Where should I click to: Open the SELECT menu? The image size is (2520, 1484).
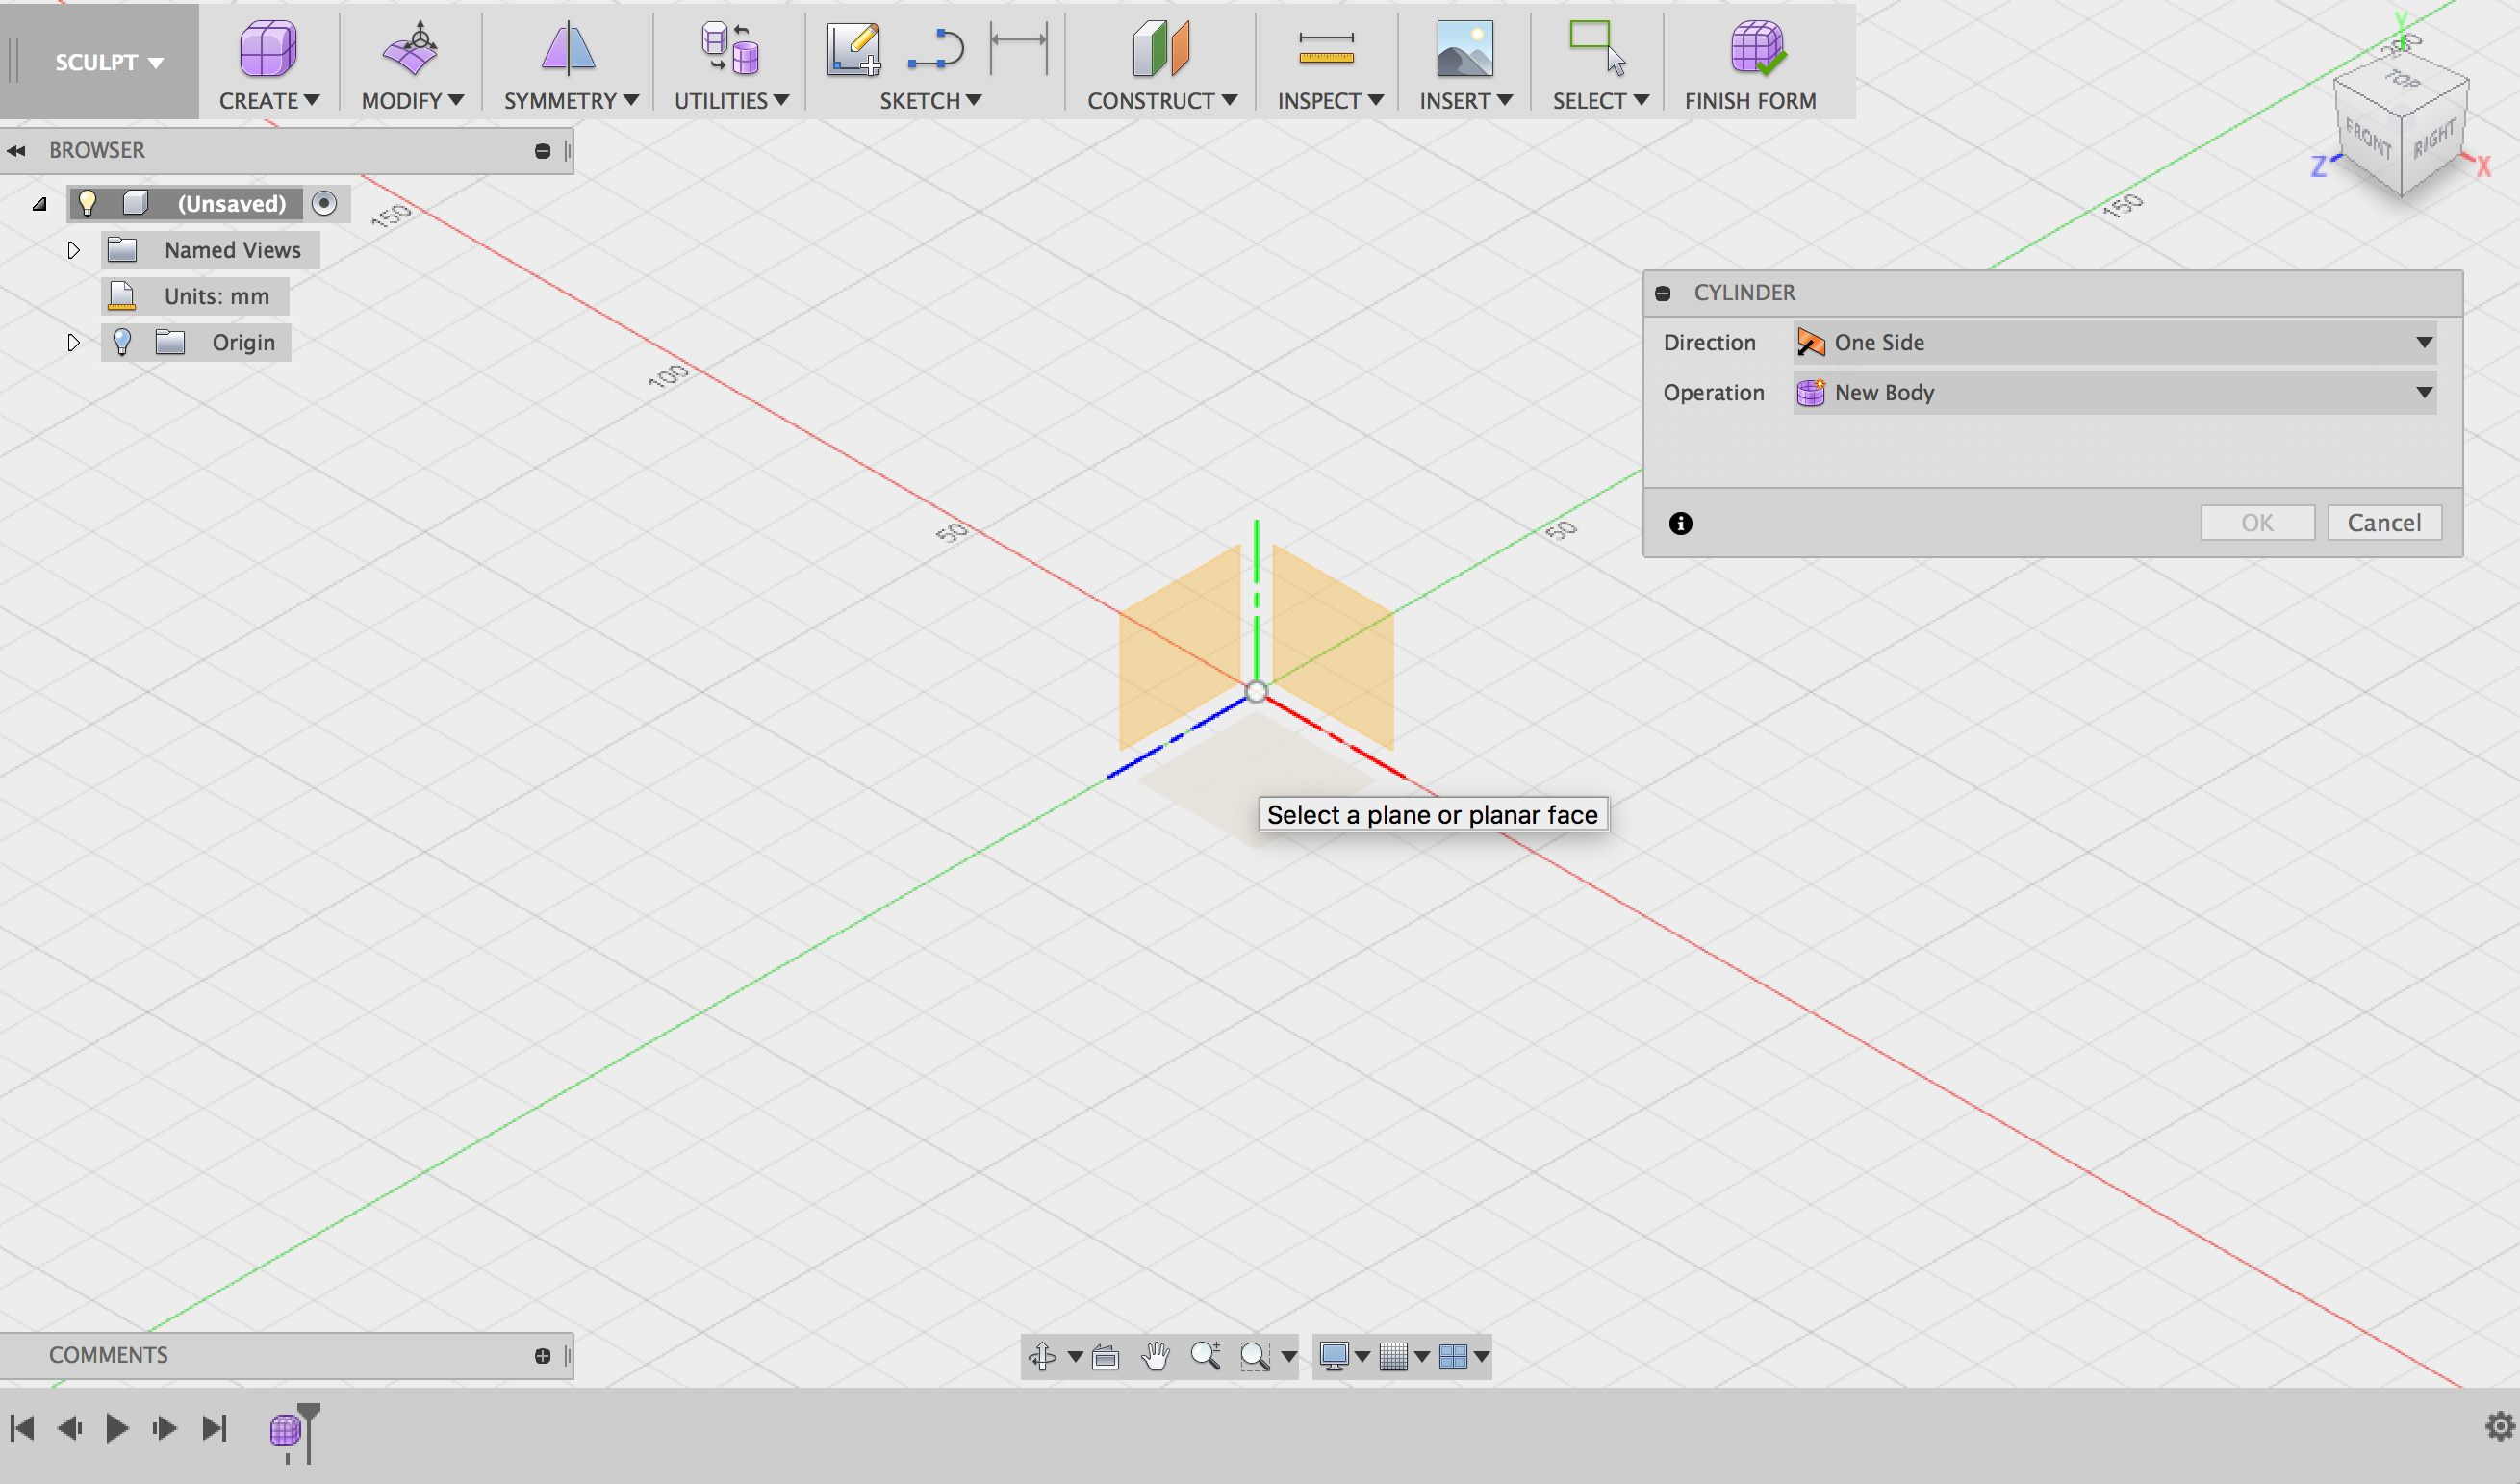[1600, 101]
